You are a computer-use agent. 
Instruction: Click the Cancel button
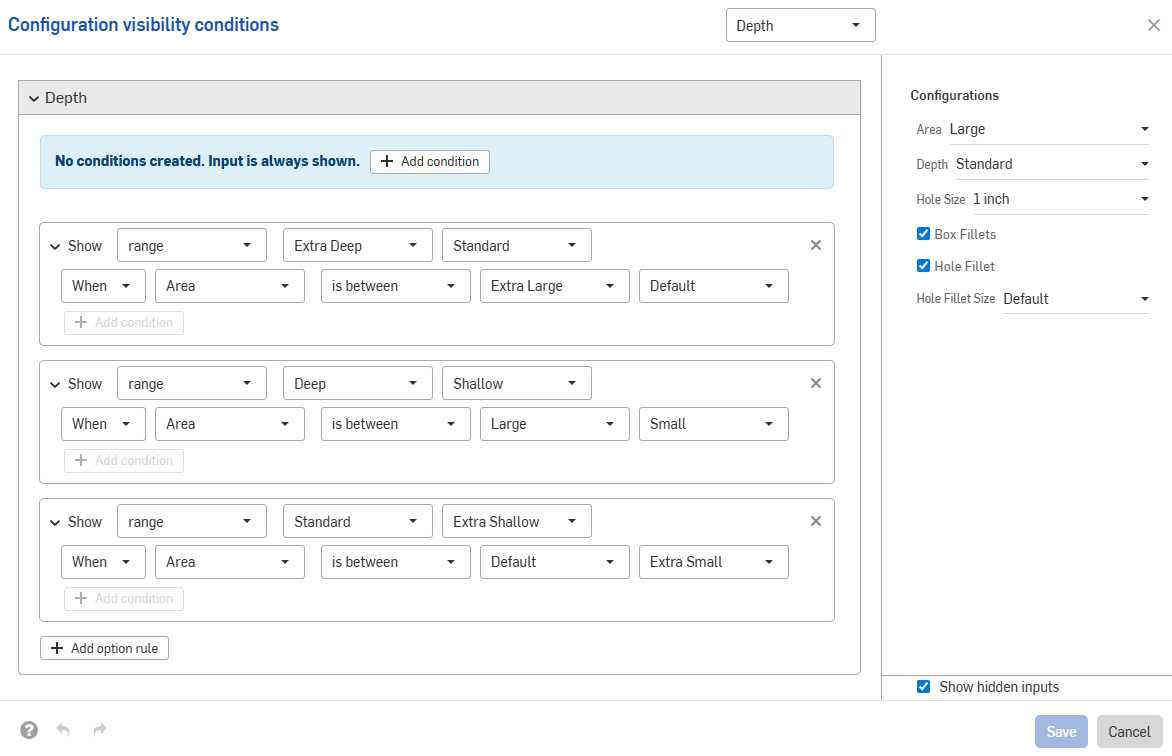1129,731
